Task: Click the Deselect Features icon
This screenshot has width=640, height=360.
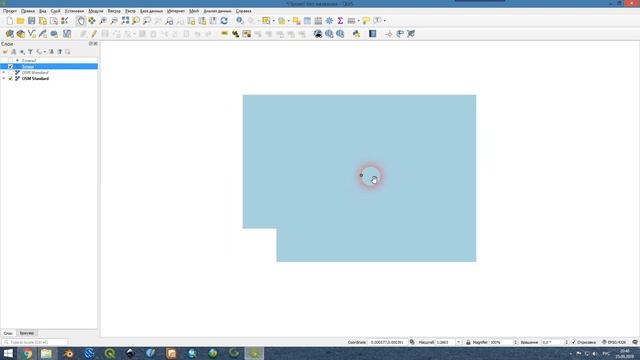Action: click(x=296, y=20)
